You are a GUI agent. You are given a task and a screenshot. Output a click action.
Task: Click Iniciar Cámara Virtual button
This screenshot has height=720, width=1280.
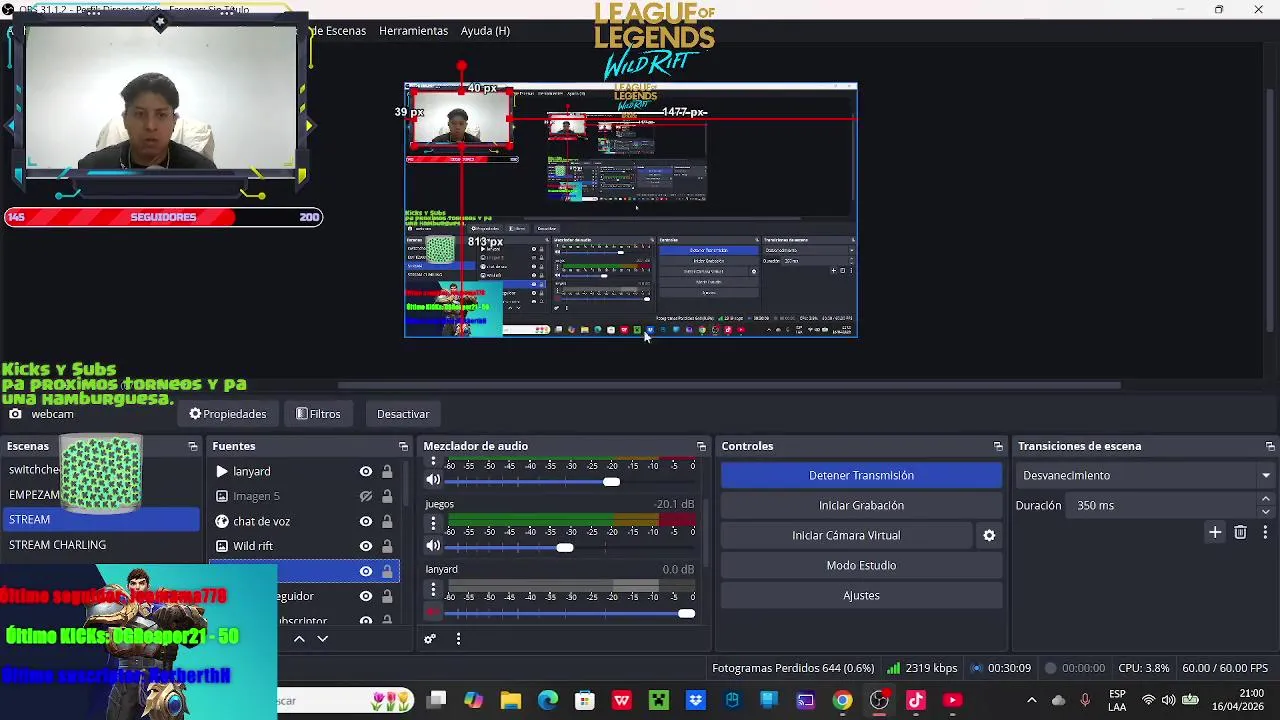tap(846, 535)
